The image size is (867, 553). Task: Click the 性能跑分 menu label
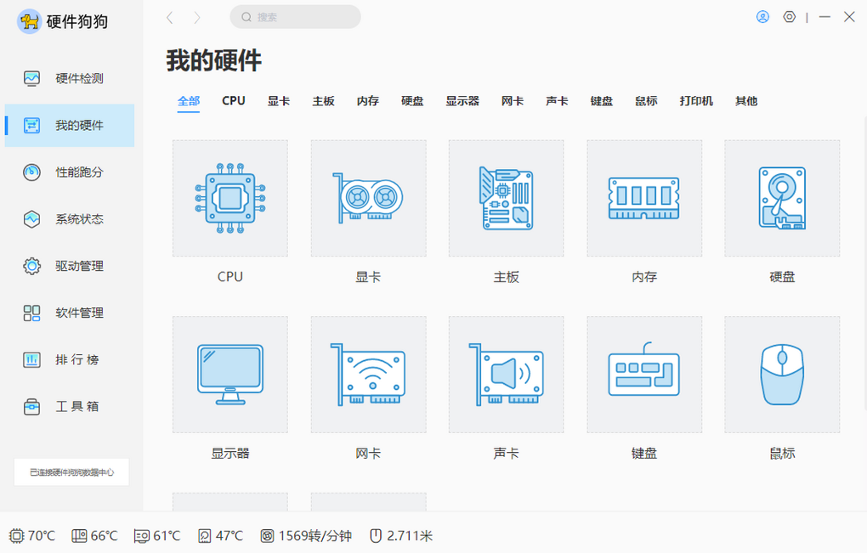pos(79,172)
